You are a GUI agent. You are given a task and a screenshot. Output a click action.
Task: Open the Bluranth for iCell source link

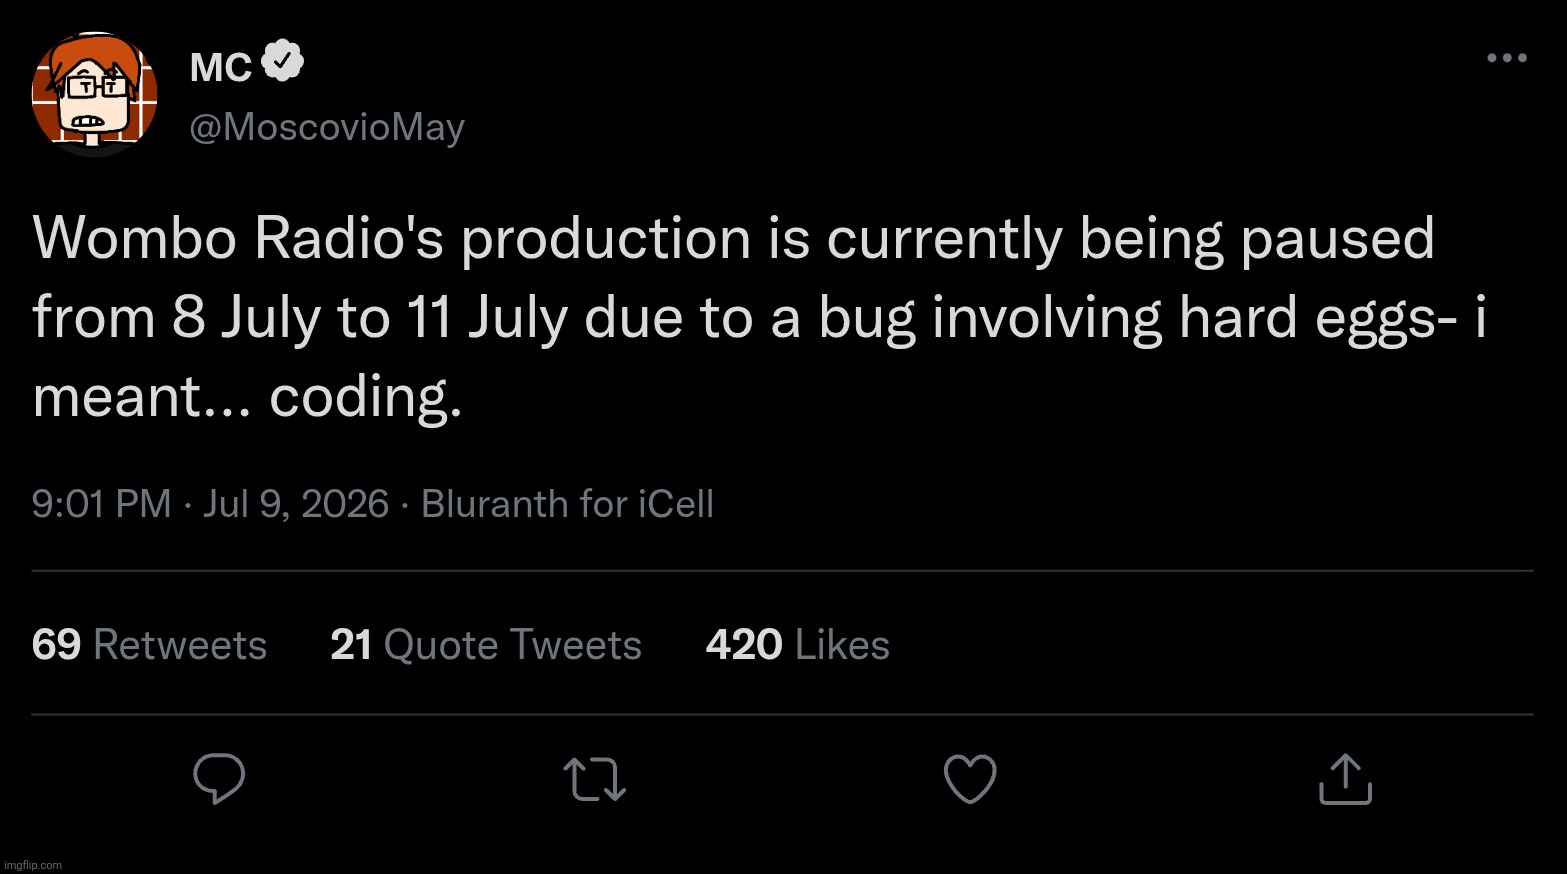(567, 504)
